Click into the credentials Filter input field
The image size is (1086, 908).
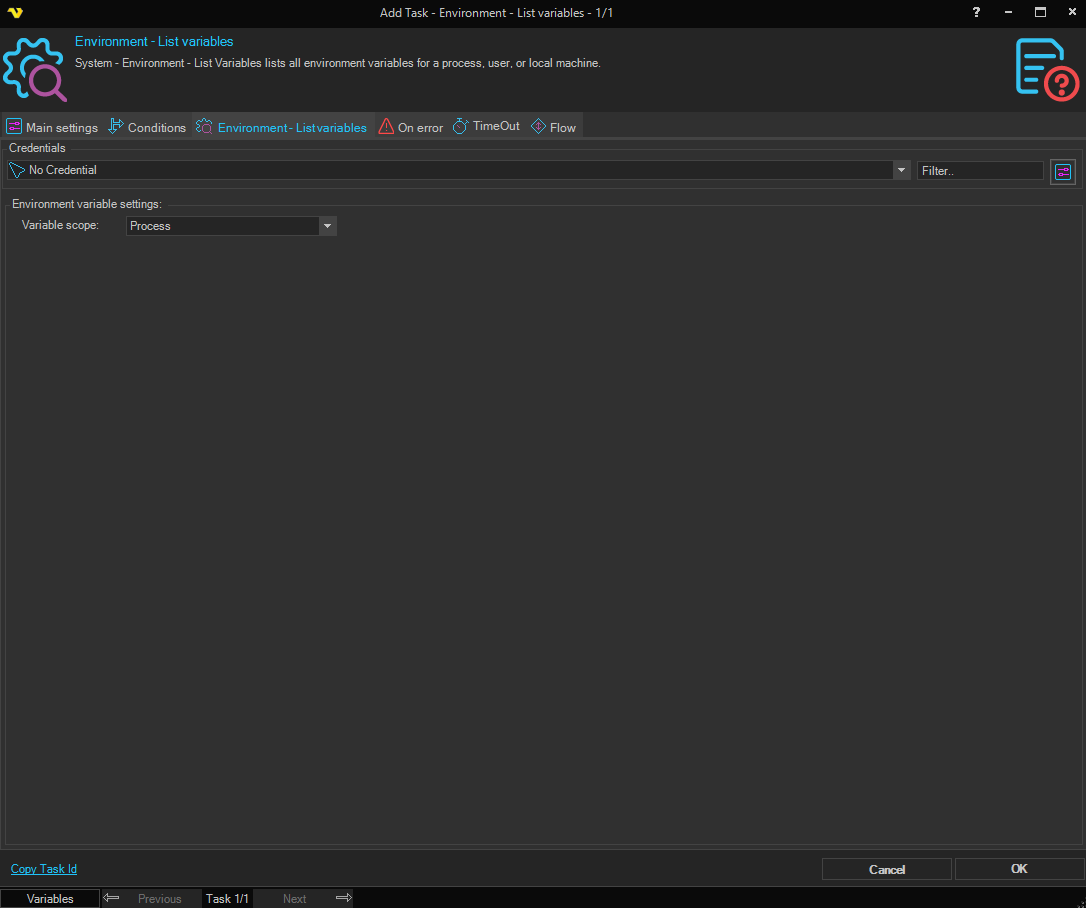tap(979, 171)
